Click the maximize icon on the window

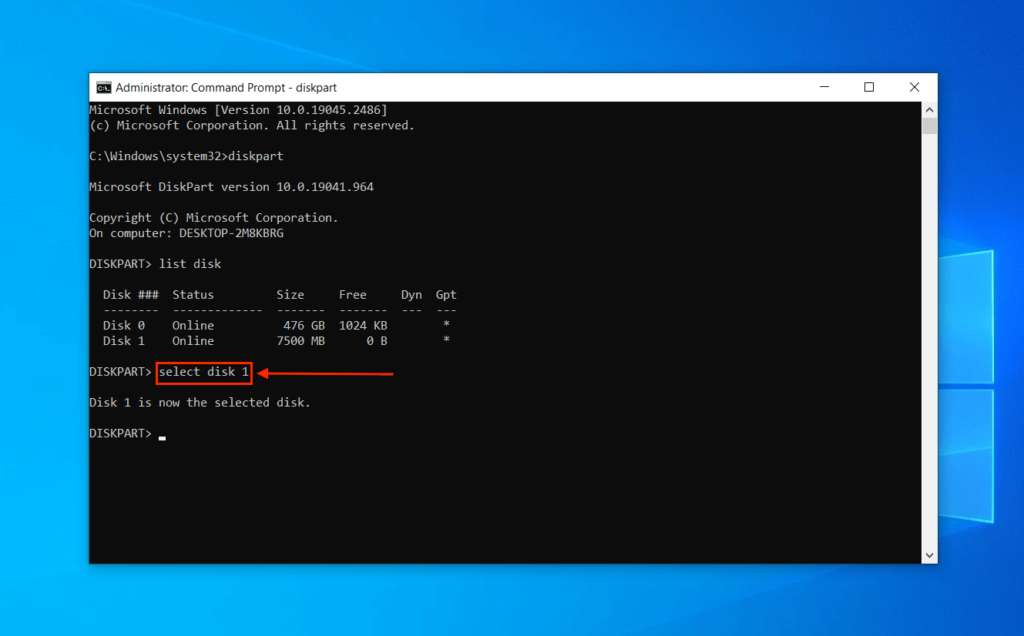point(870,87)
